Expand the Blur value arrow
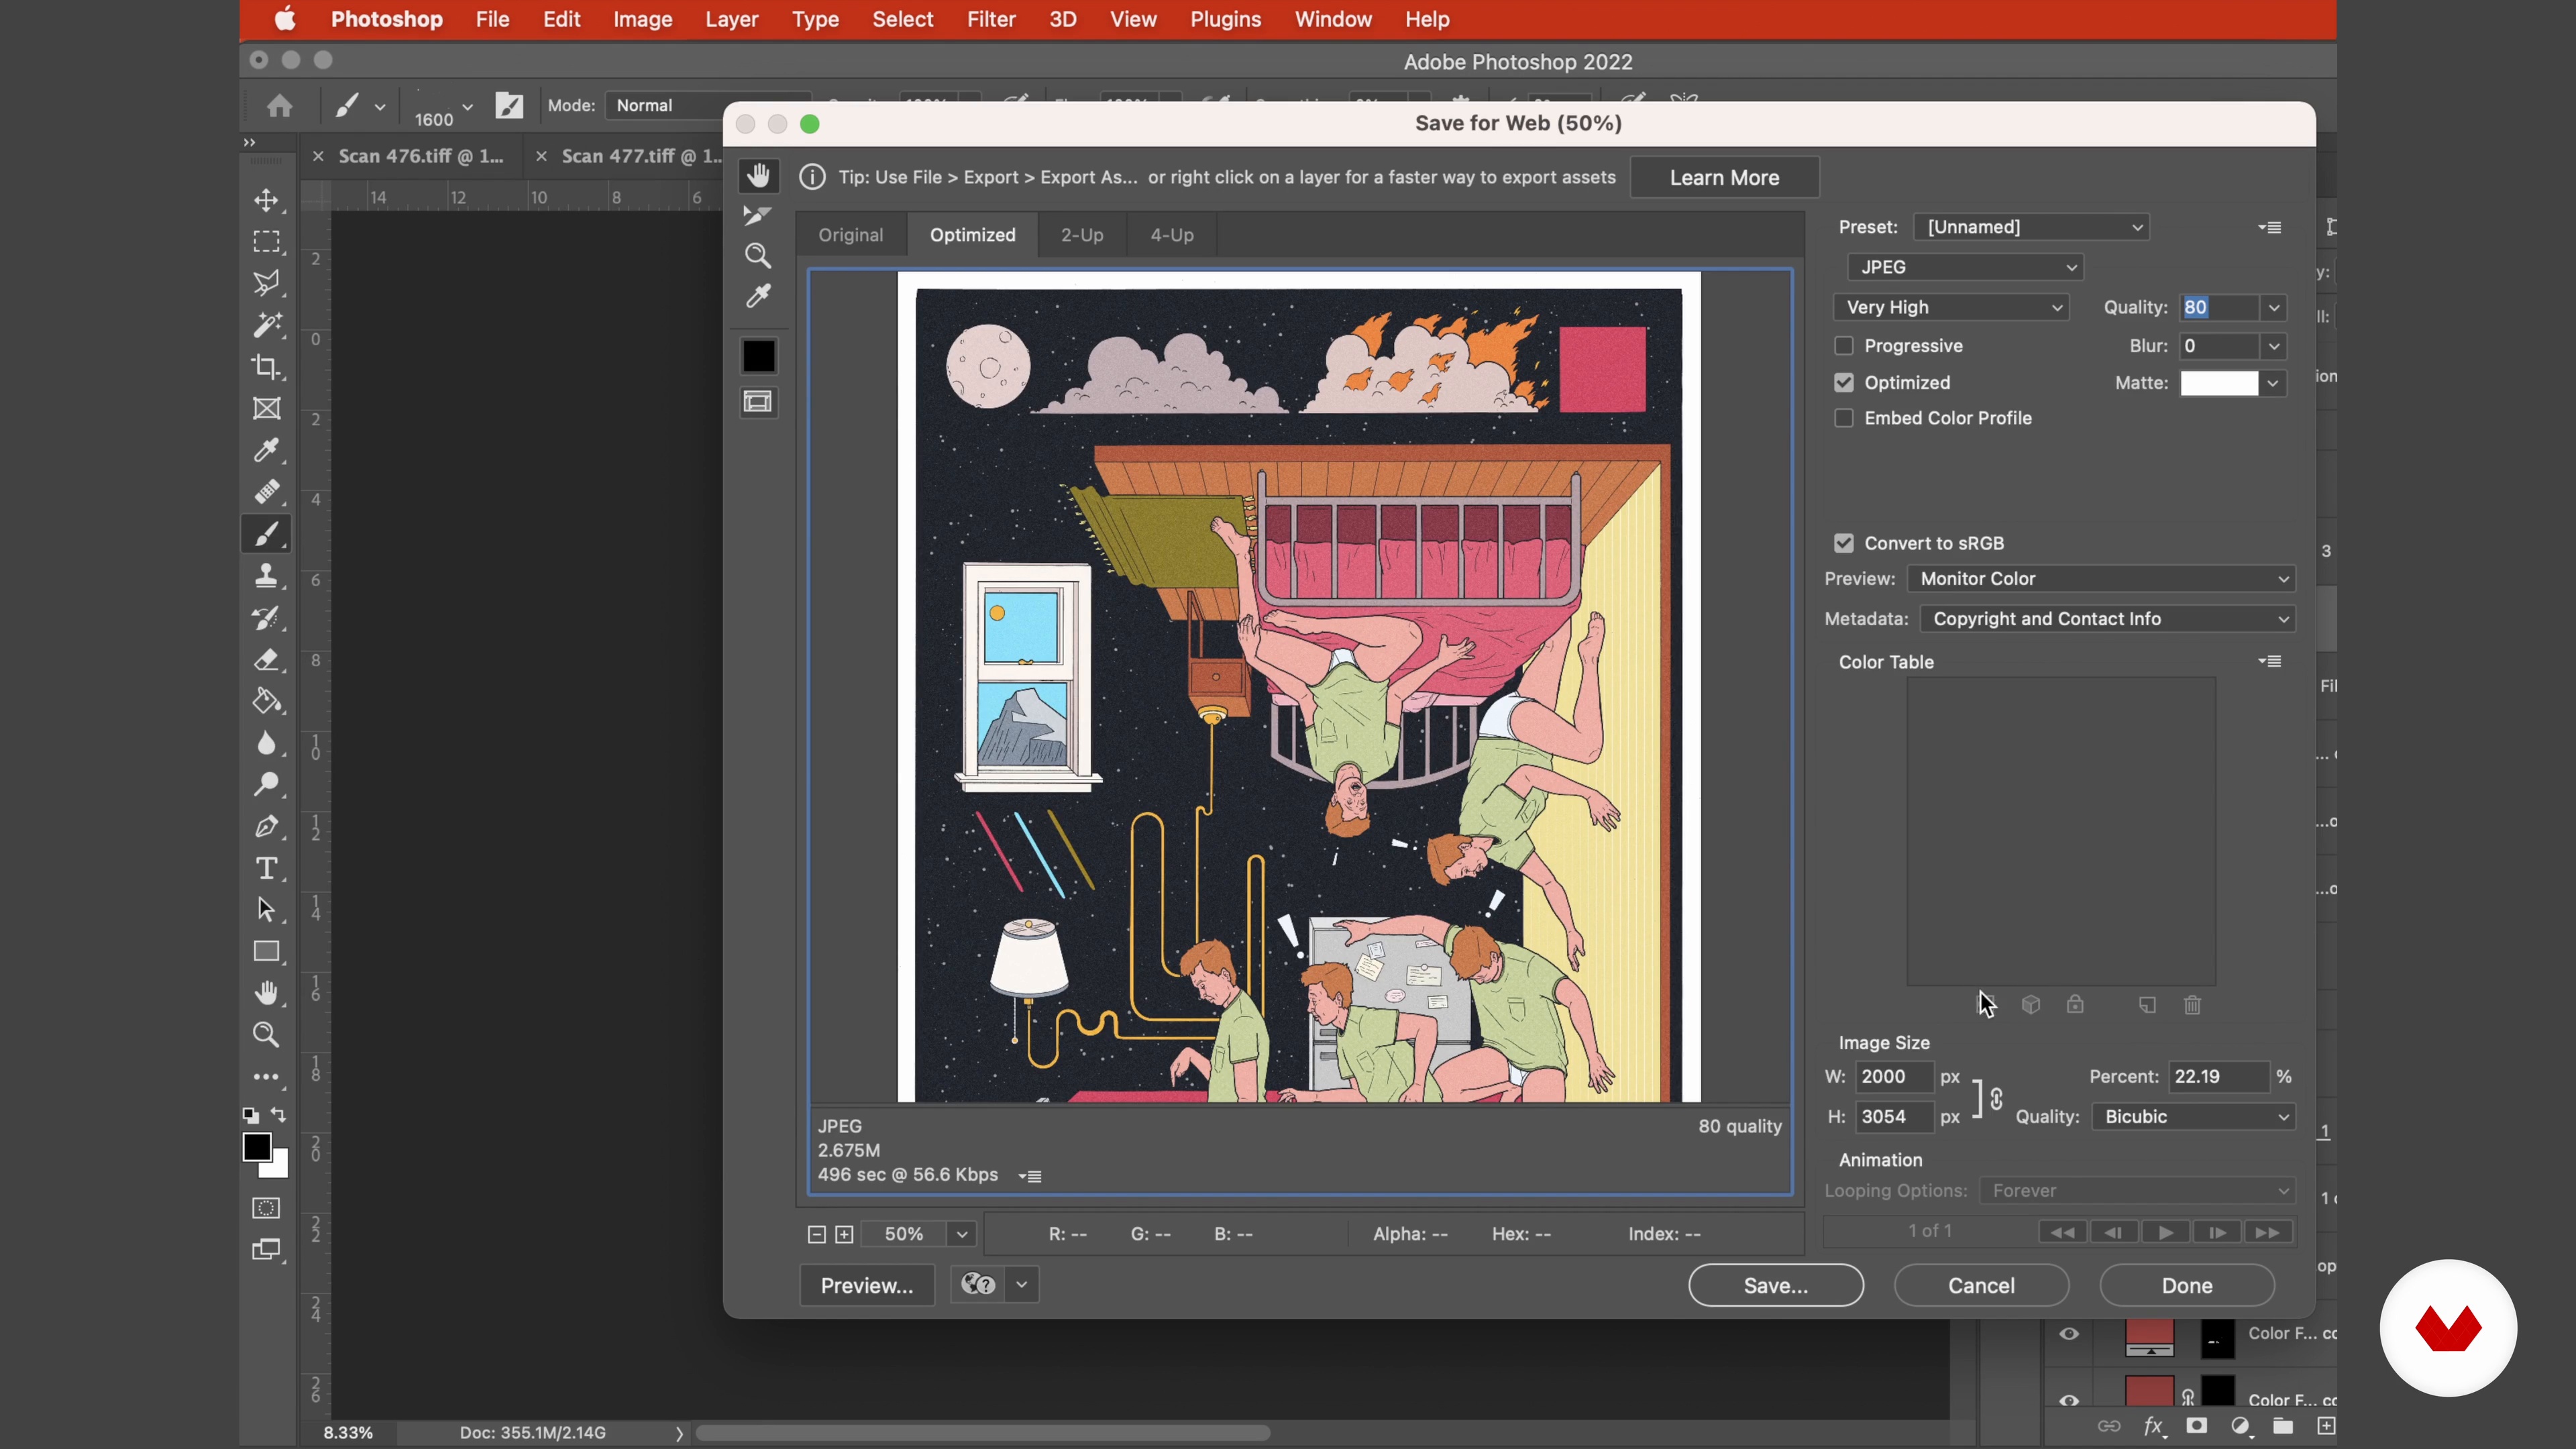 tap(2274, 346)
